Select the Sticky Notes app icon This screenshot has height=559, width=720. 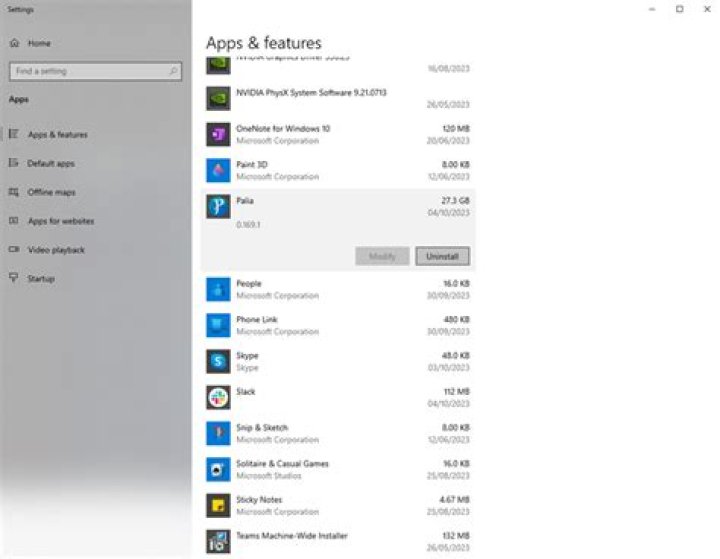(218, 505)
